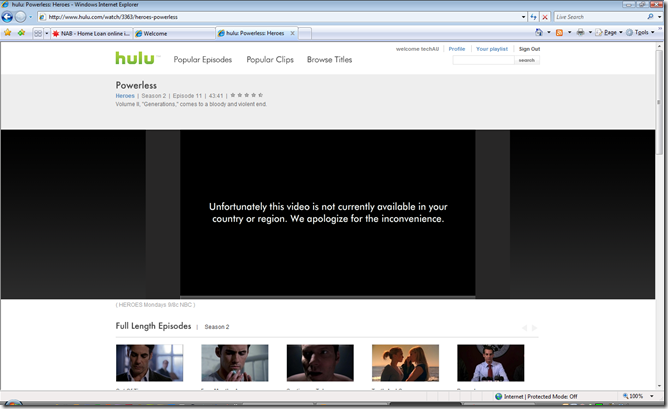The height and width of the screenshot is (409, 668).
Task: Open Your playlist
Action: coord(492,49)
